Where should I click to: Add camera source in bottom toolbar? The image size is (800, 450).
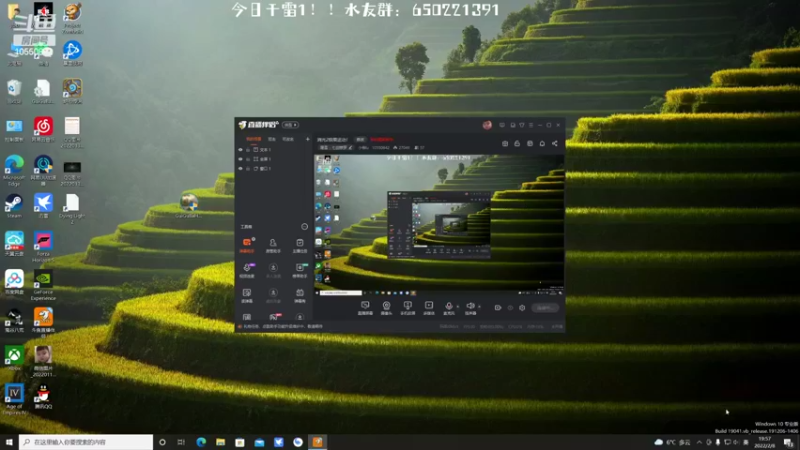[x=386, y=308]
